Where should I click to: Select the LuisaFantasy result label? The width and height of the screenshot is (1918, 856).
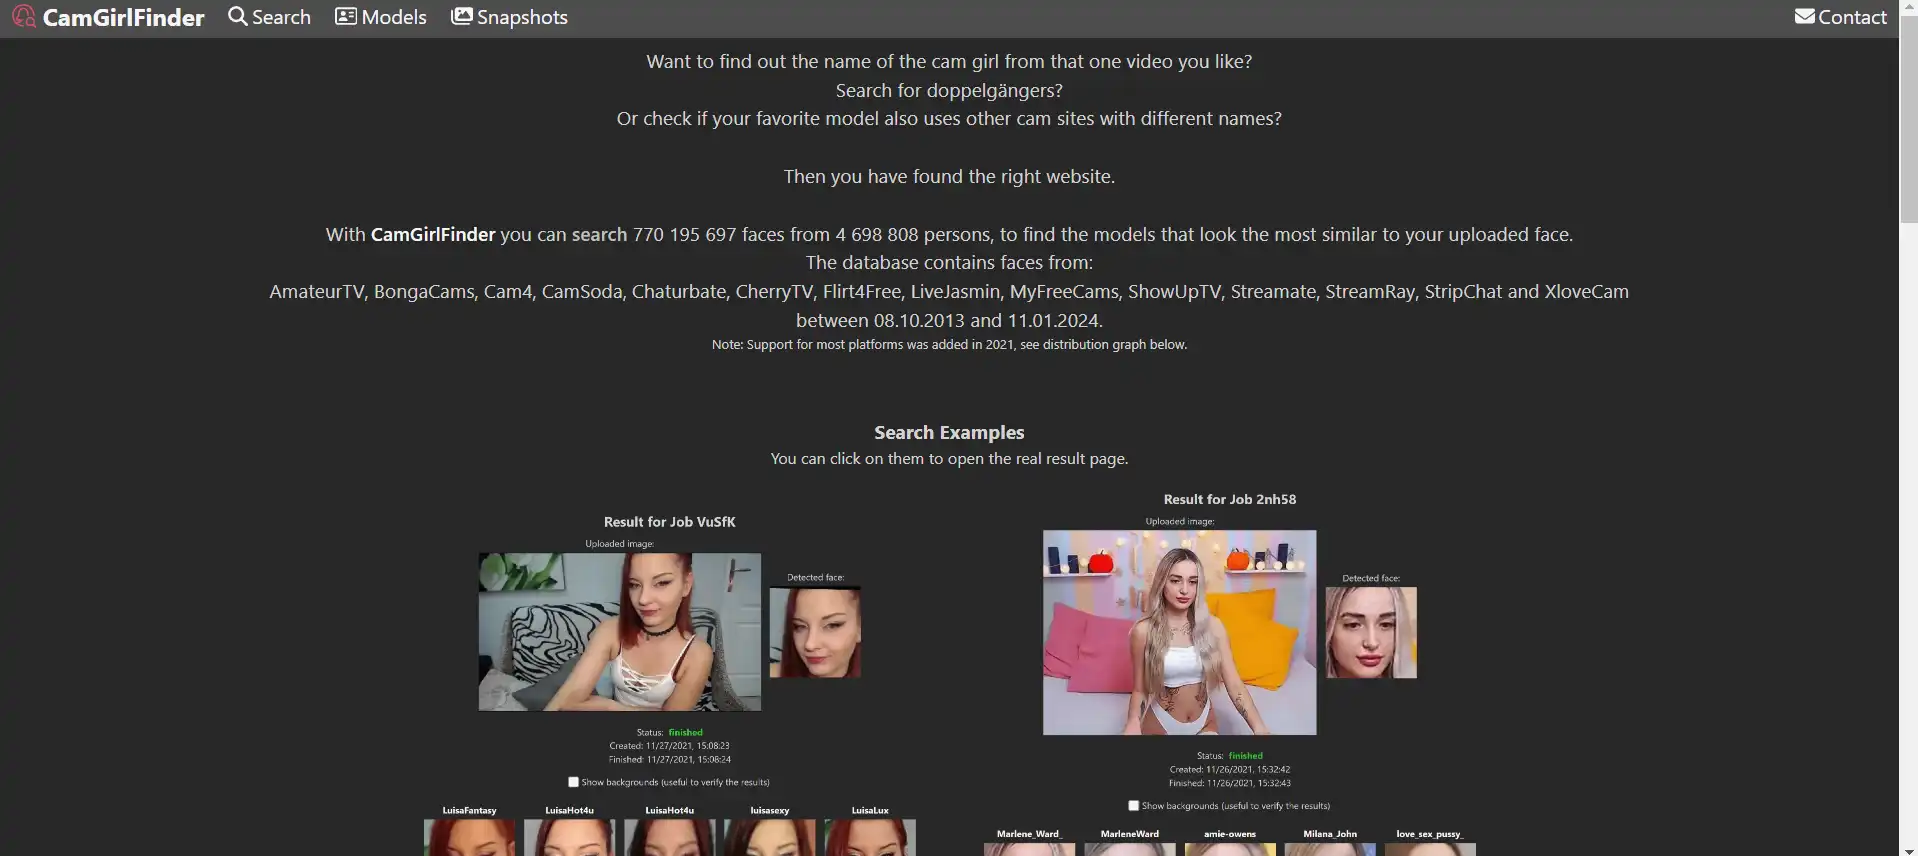[x=469, y=811]
